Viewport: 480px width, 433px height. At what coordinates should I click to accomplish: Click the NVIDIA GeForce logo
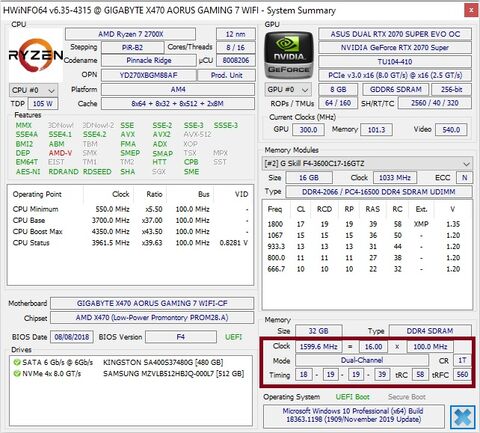click(x=289, y=55)
